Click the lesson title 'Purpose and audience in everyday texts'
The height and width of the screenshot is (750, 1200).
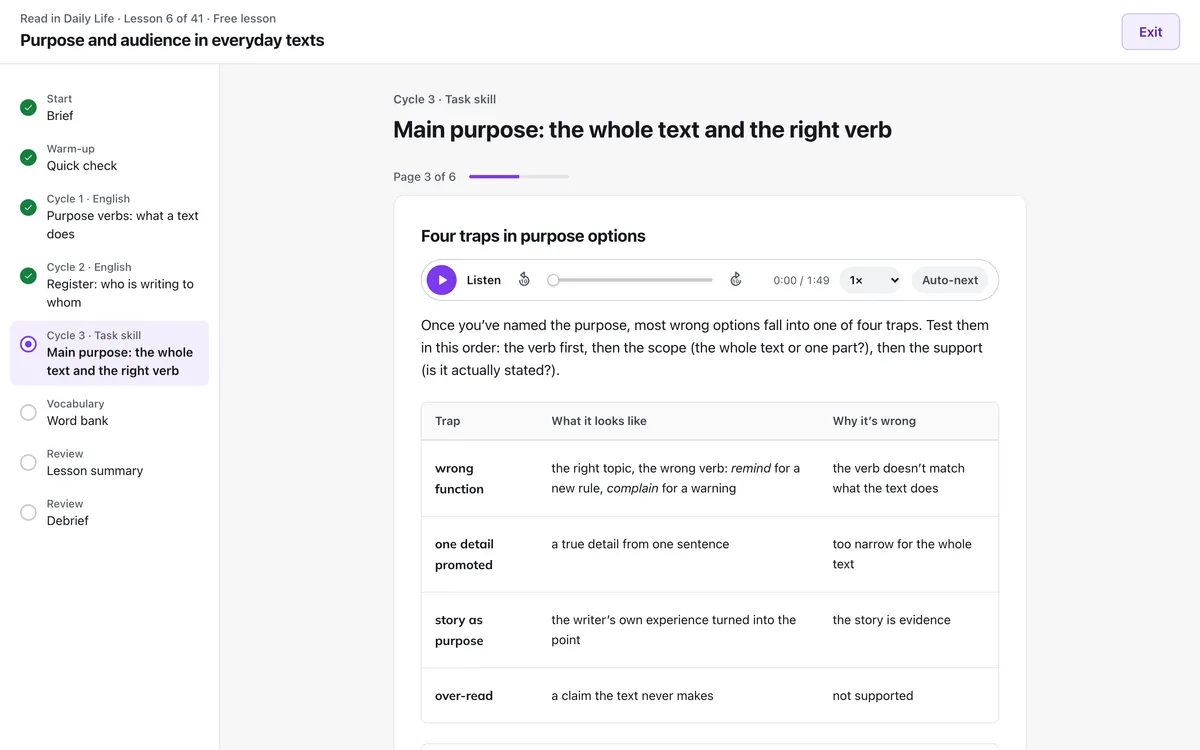[172, 41]
